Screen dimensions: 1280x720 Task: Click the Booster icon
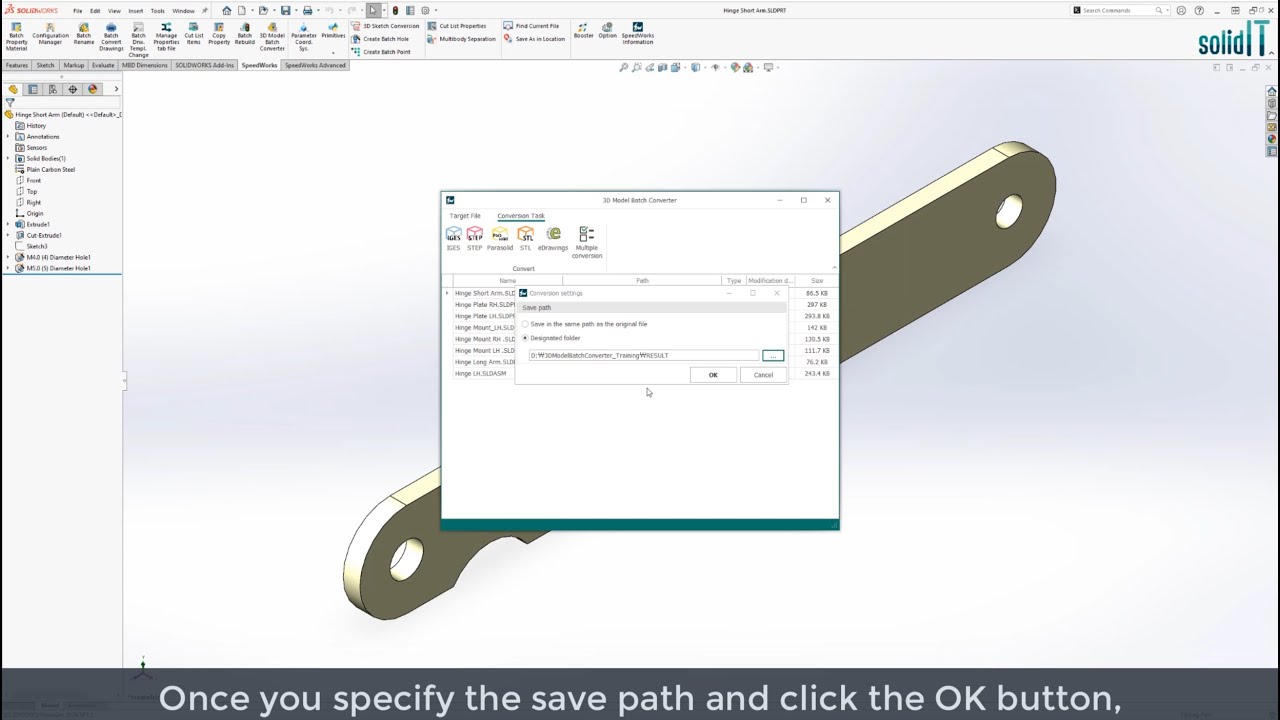tap(583, 30)
